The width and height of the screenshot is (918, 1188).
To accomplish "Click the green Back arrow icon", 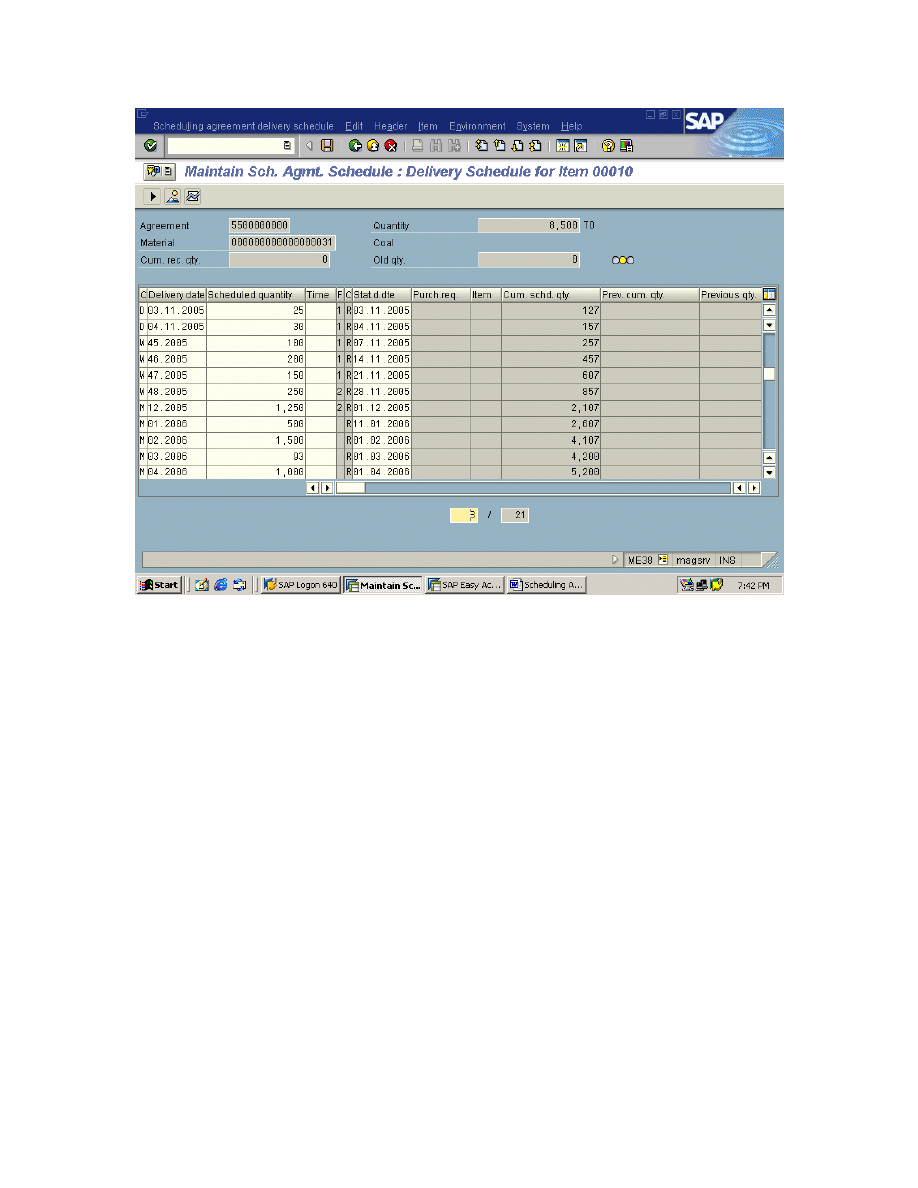I will click(x=355, y=146).
